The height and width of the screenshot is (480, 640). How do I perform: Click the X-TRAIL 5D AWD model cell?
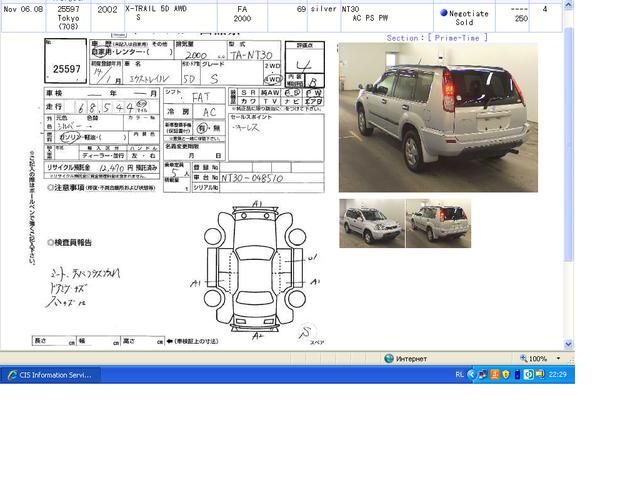pos(170,17)
